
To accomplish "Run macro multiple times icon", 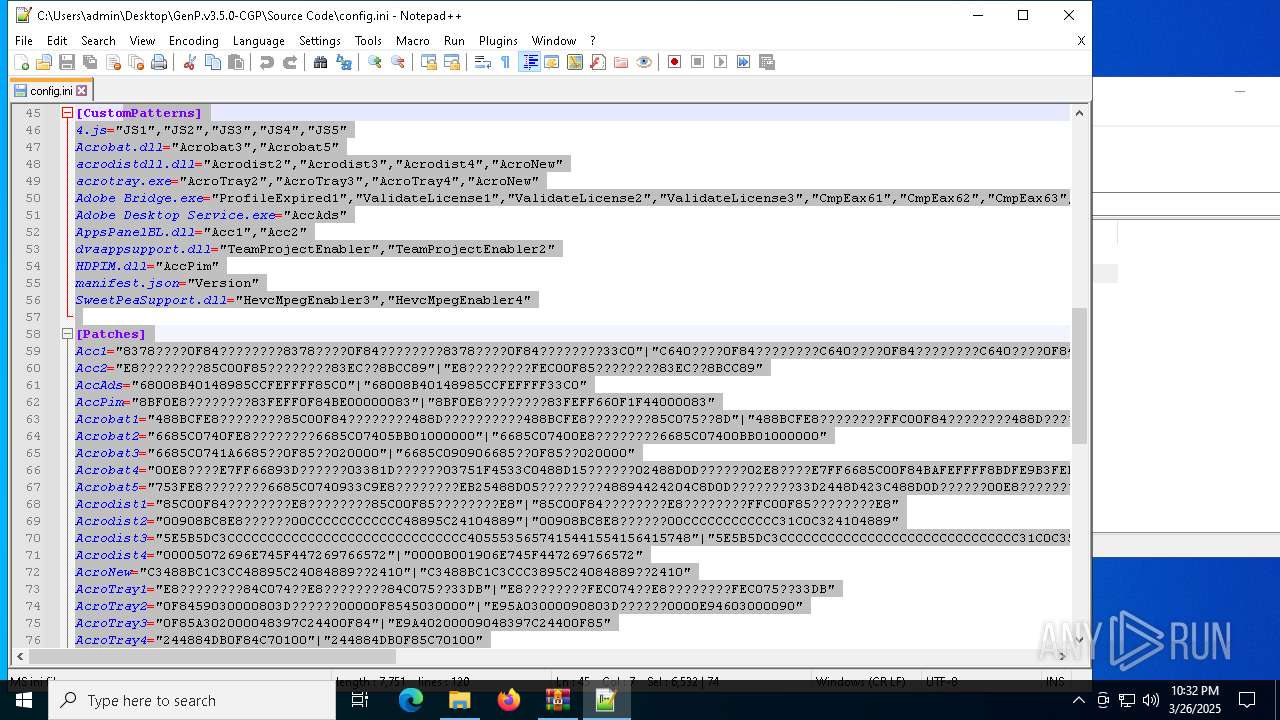I will click(743, 62).
